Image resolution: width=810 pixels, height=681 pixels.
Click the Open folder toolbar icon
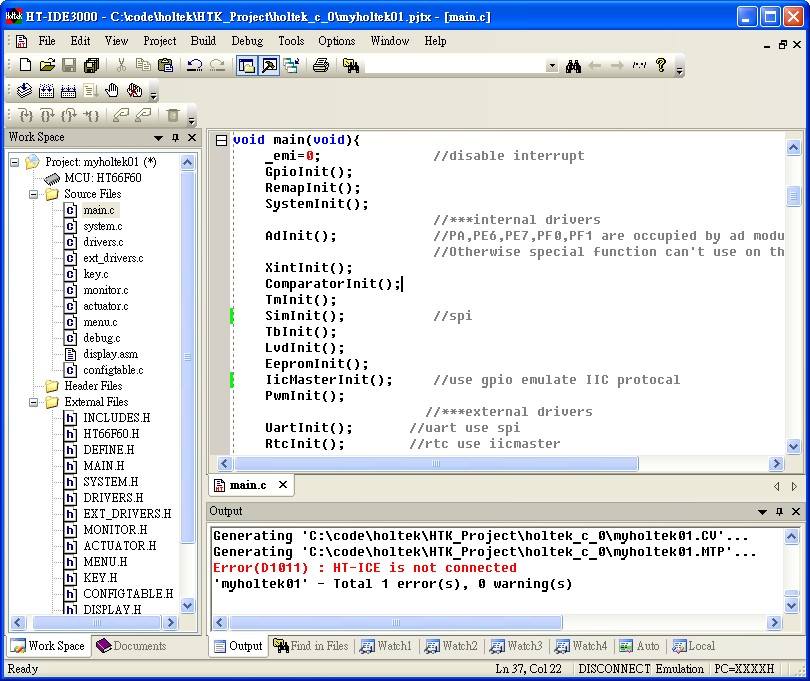coord(47,65)
